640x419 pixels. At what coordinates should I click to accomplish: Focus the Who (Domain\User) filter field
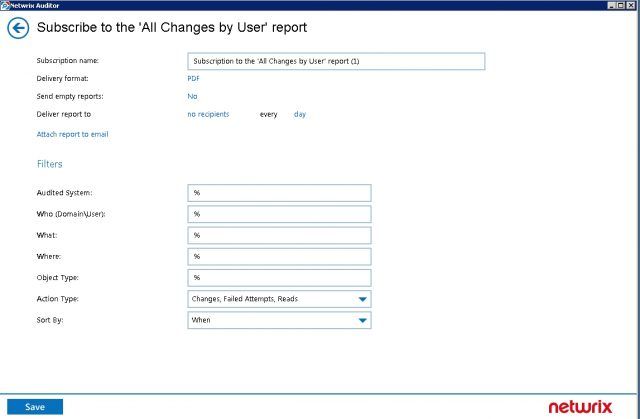pyautogui.click(x=279, y=214)
